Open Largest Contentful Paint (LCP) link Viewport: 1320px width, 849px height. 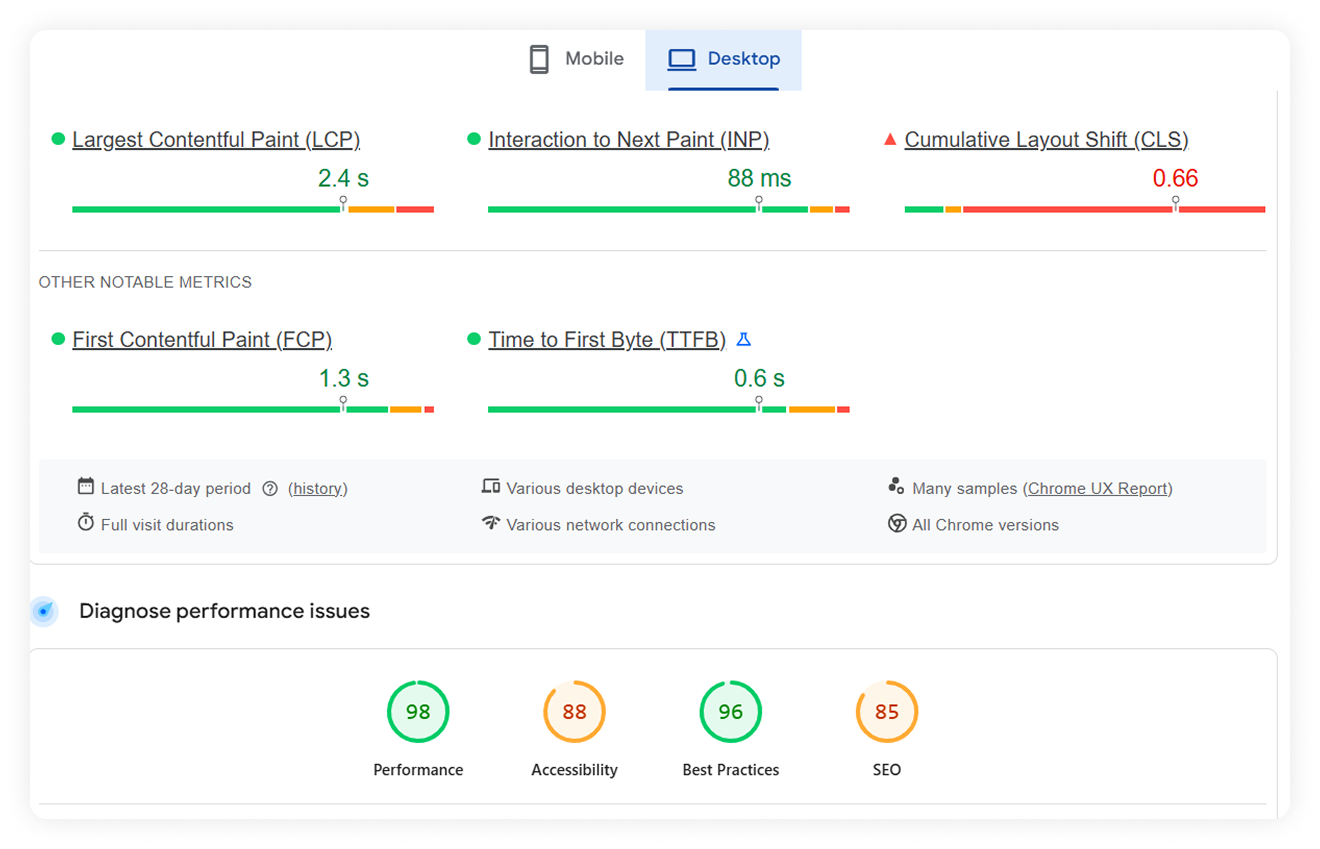tap(216, 140)
